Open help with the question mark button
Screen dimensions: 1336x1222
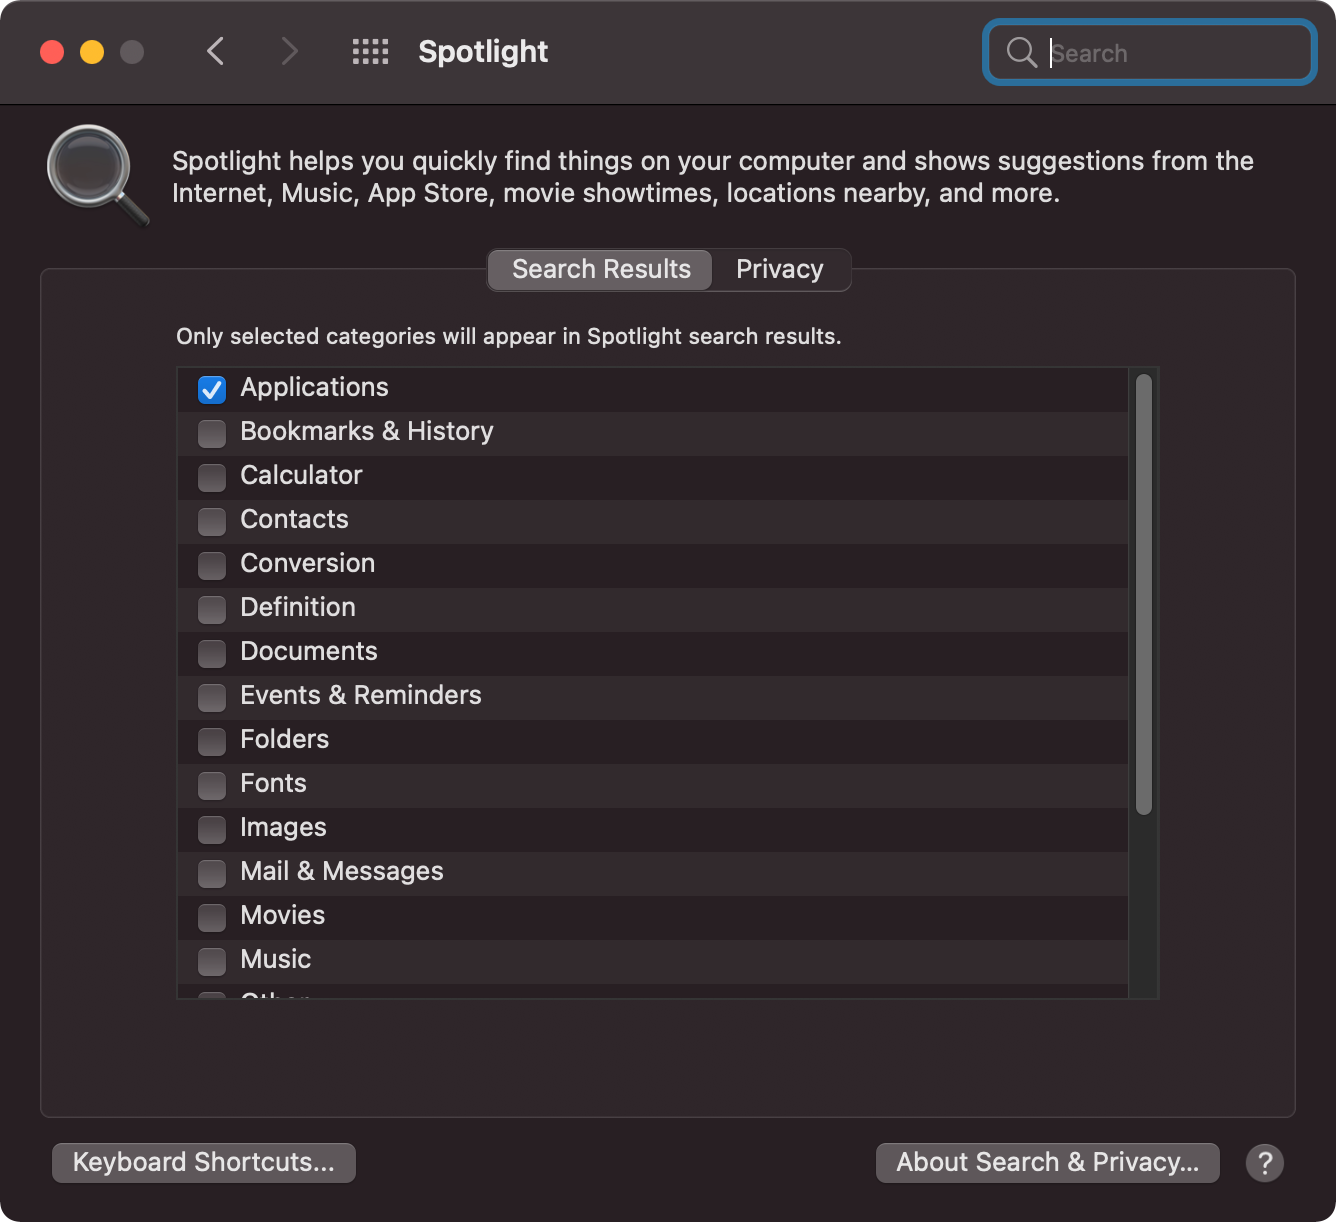click(x=1265, y=1163)
